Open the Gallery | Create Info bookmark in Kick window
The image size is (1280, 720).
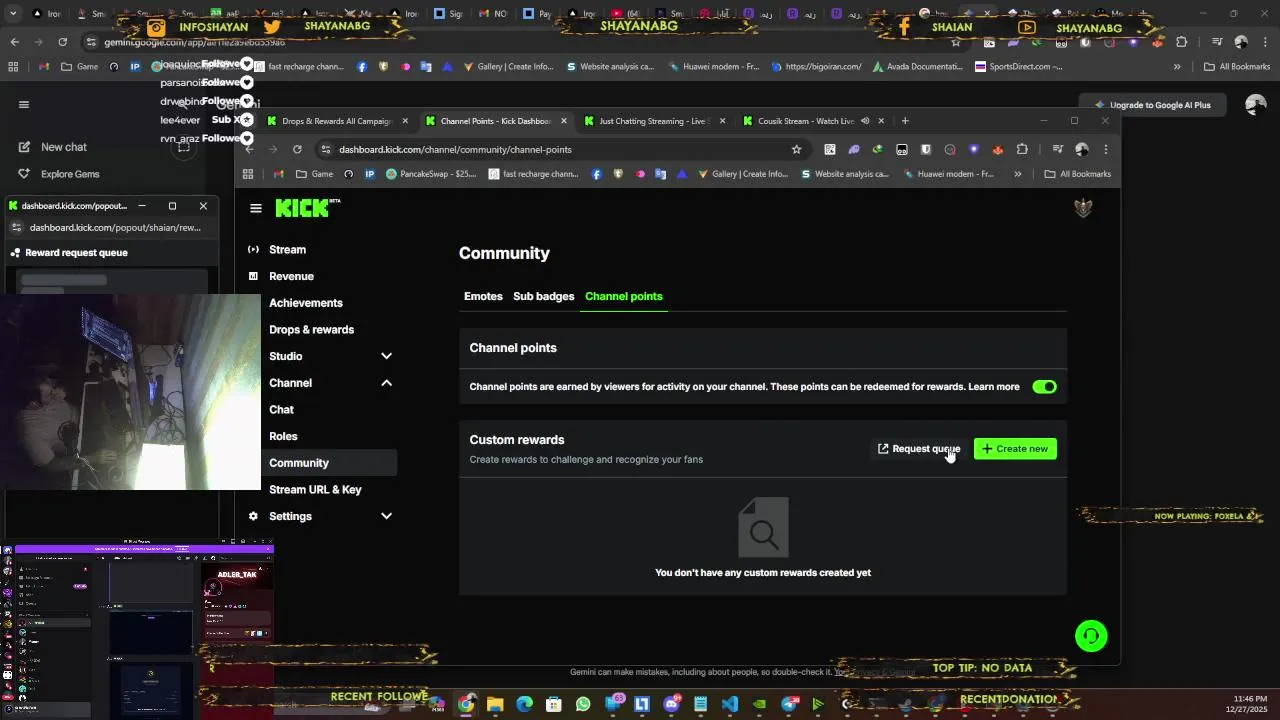pos(742,174)
